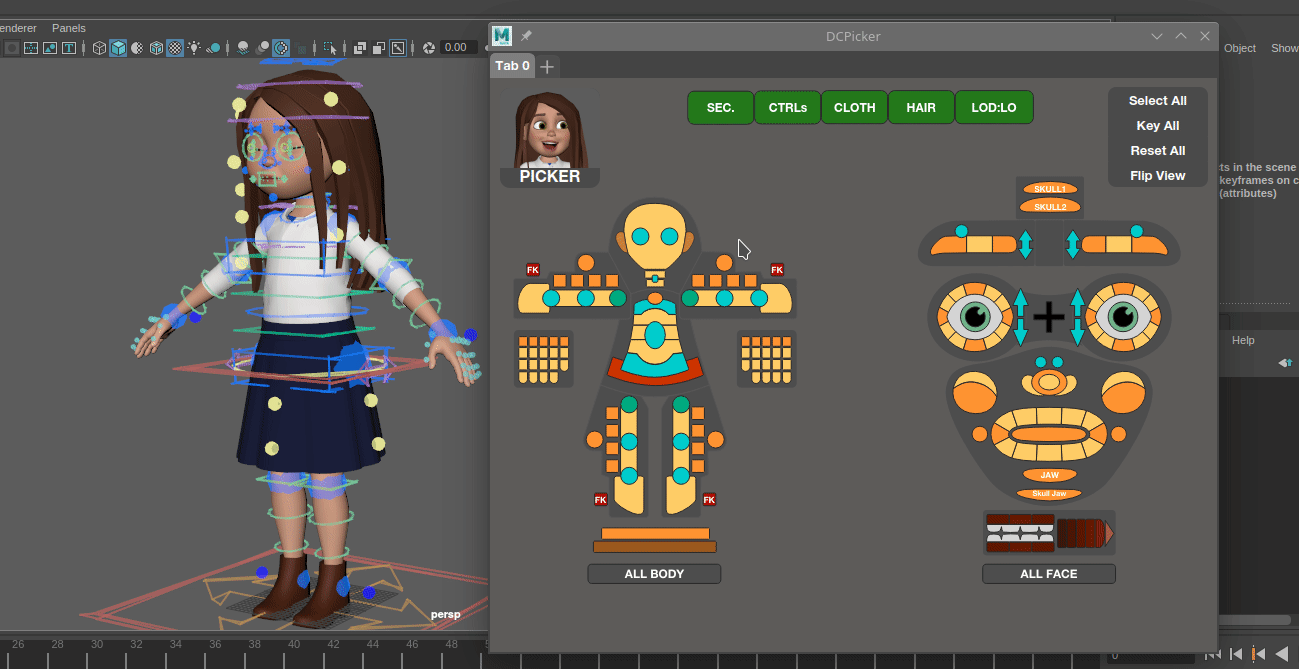Viewport: 1299px width, 669px height.
Task: Toggle textured checkerboard display icon
Action: tap(174, 47)
